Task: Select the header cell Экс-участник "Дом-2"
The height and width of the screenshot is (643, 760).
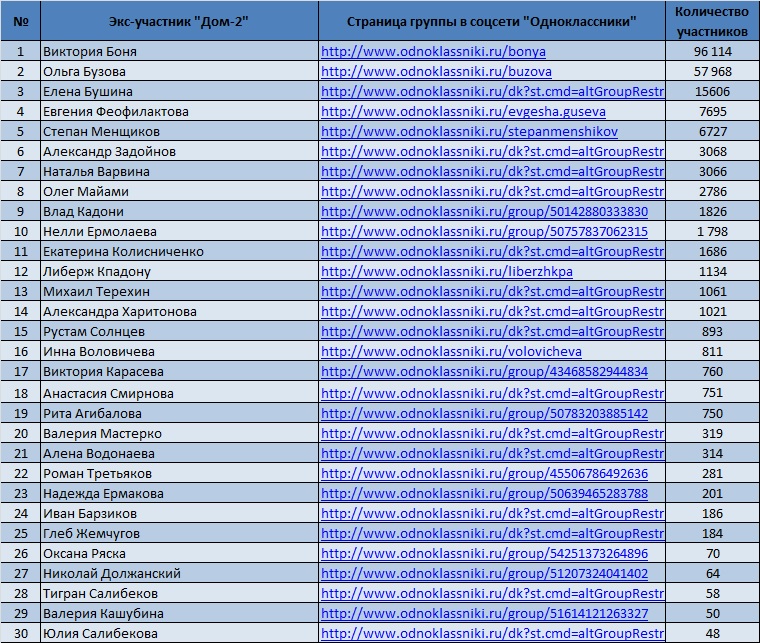Action: 179,21
